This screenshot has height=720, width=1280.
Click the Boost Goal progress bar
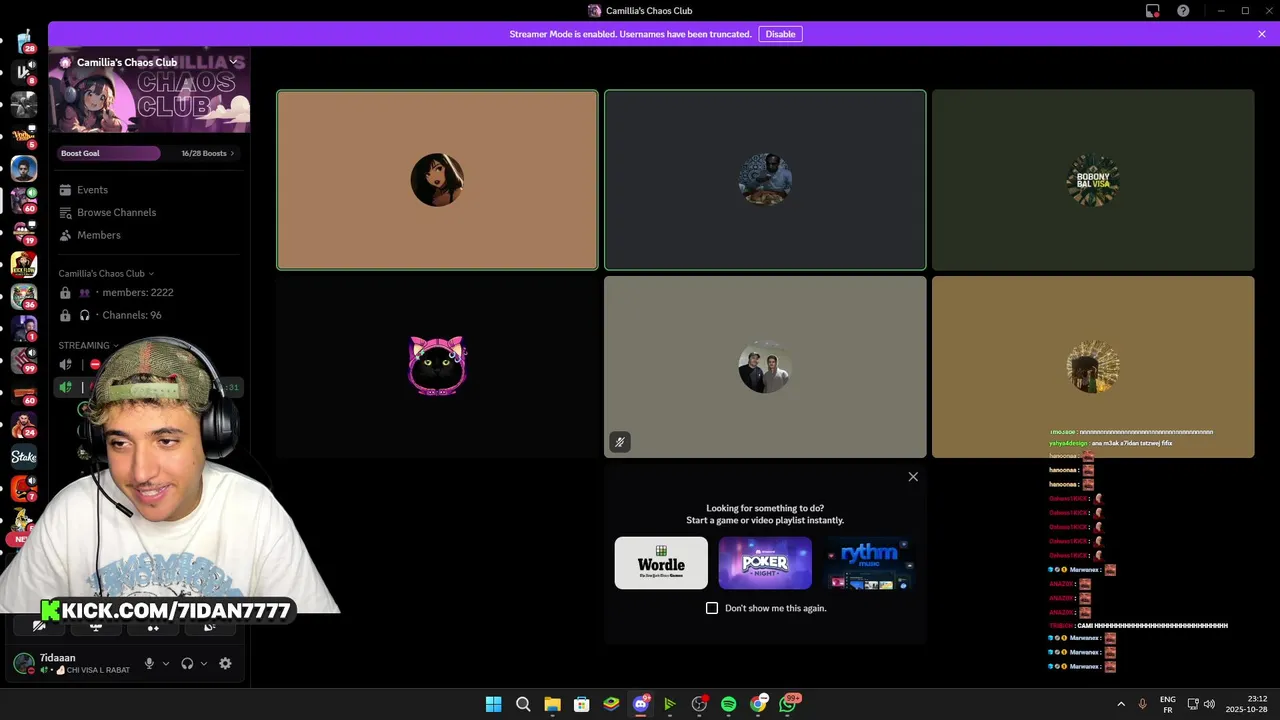[x=108, y=153]
